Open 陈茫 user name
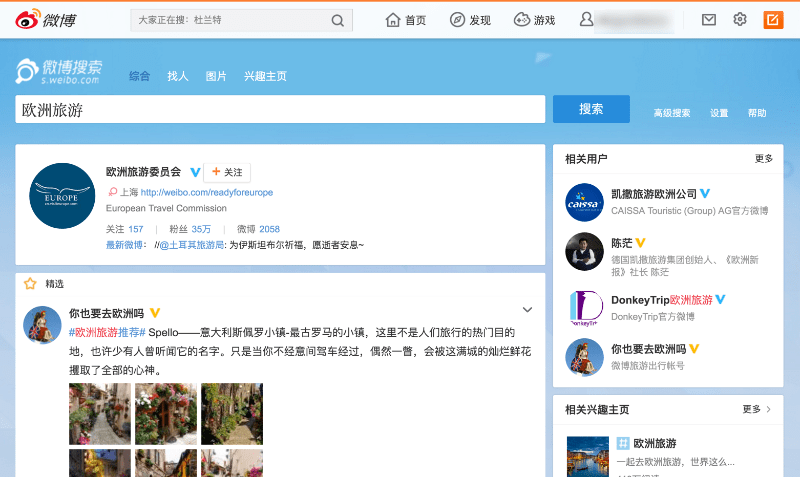Viewport: 800px width, 477px height. click(x=621, y=243)
